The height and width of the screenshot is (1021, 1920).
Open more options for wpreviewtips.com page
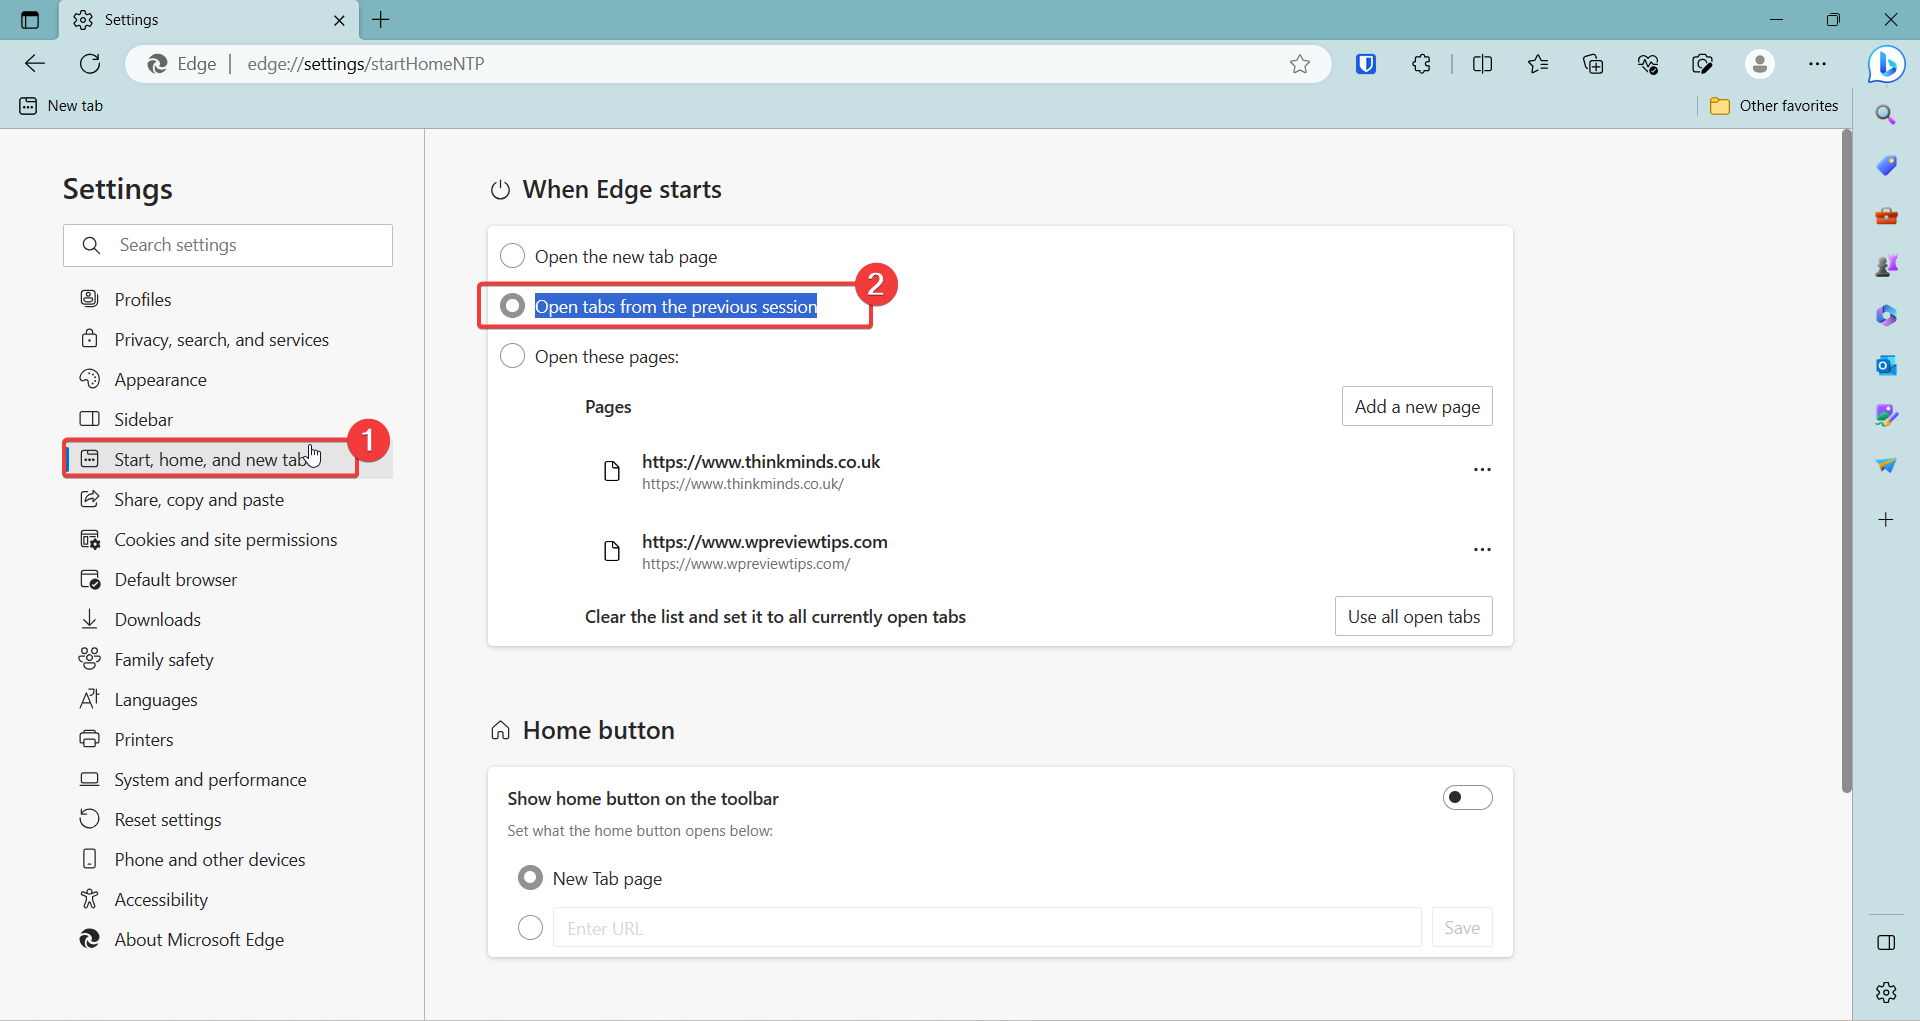click(1482, 549)
